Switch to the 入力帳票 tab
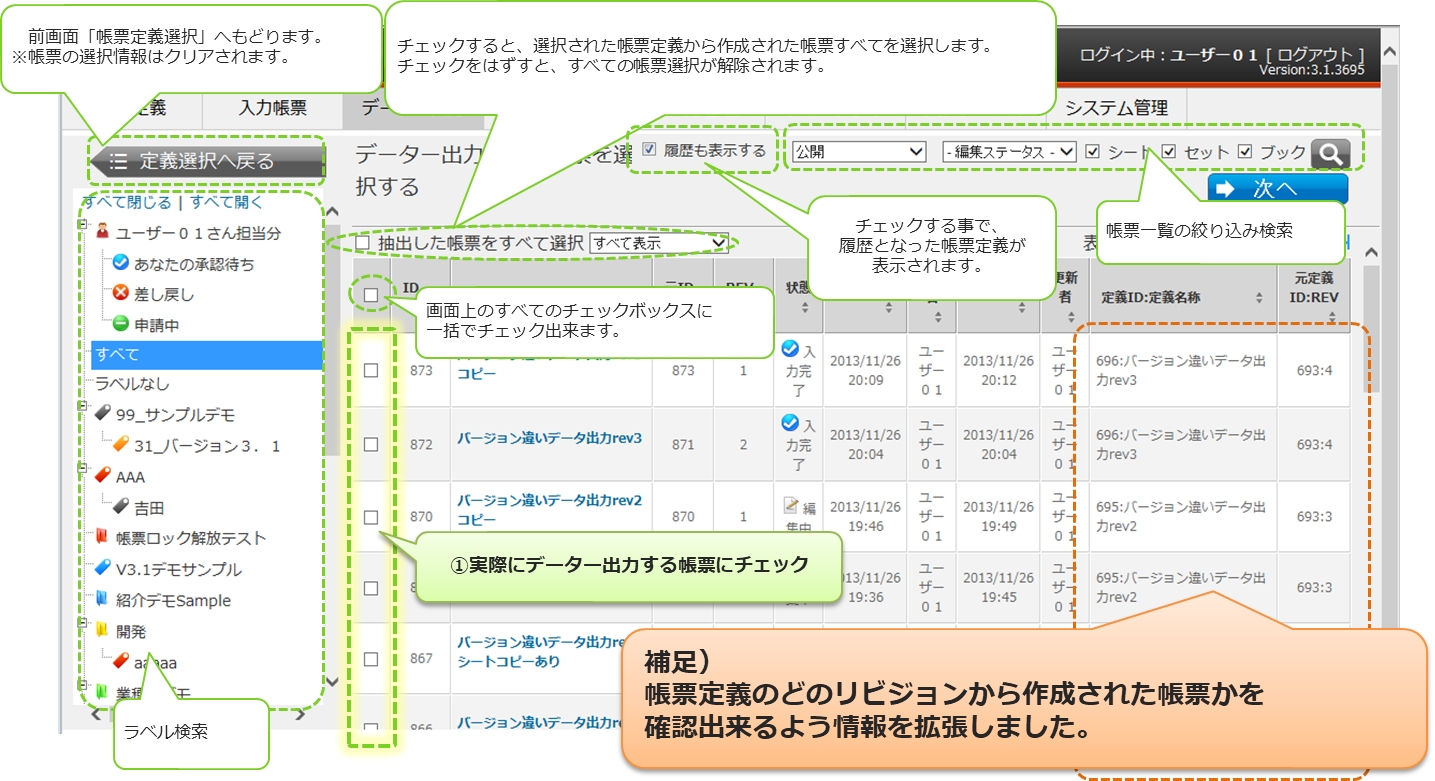 [272, 109]
